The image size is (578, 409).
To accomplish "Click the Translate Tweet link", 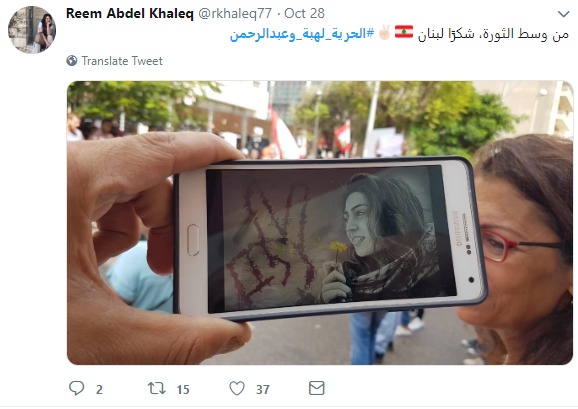I will pos(122,61).
